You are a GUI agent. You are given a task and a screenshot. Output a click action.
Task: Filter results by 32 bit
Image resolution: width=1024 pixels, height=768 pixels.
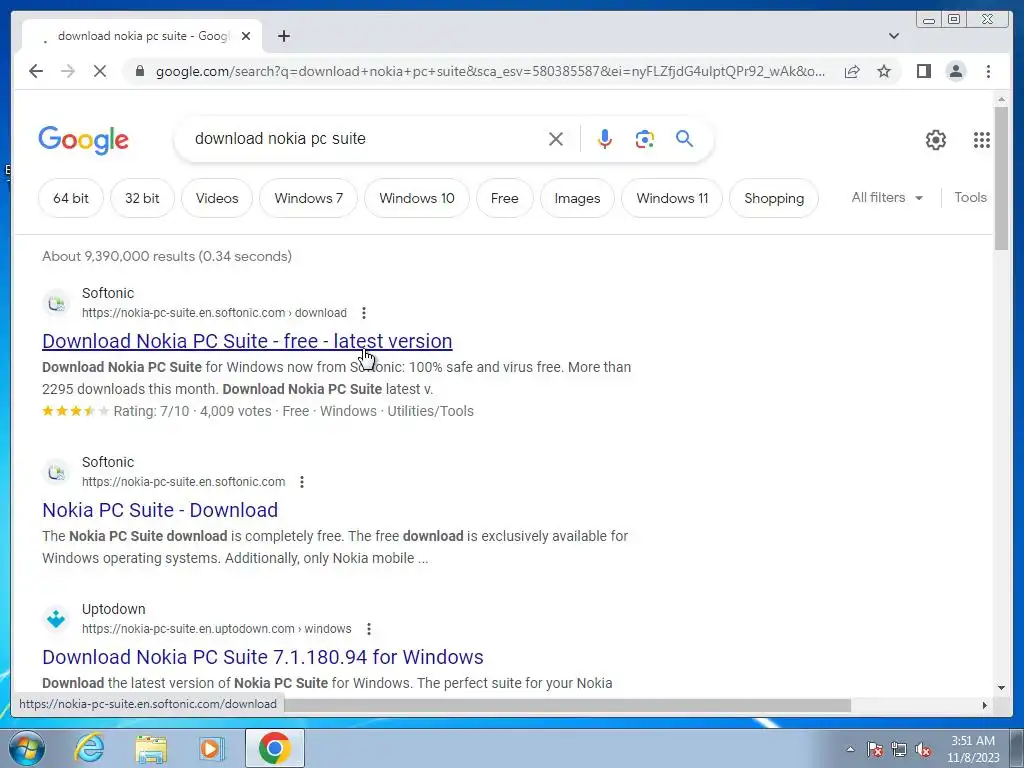(x=142, y=198)
